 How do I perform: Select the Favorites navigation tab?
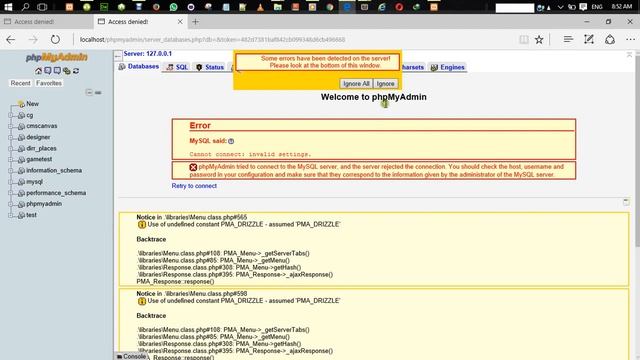[x=49, y=83]
